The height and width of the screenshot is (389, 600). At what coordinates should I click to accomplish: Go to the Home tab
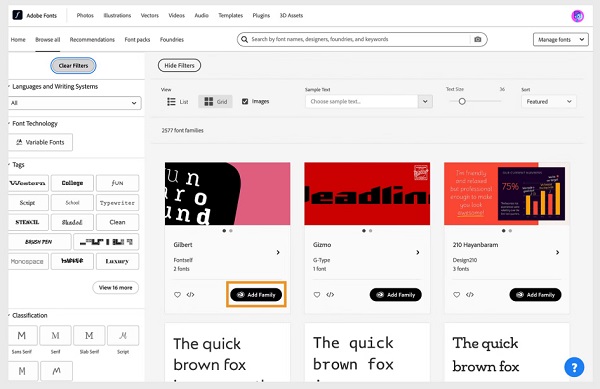[18, 39]
